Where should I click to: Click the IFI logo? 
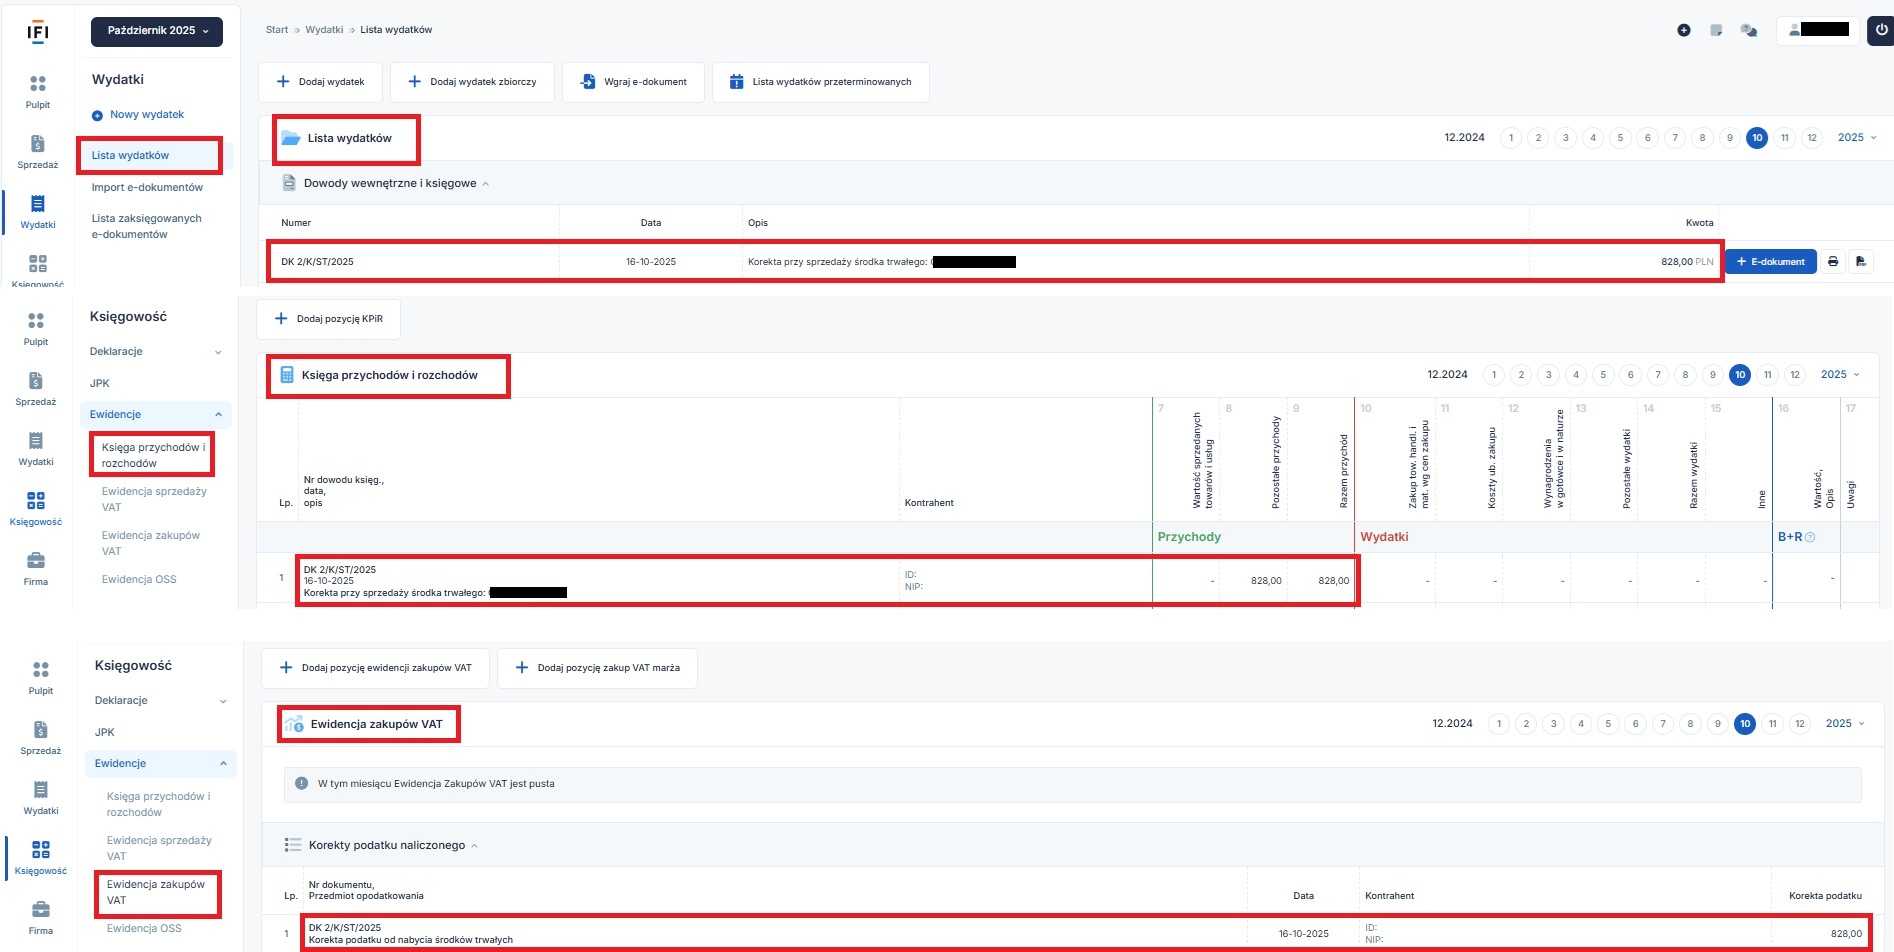click(x=38, y=32)
